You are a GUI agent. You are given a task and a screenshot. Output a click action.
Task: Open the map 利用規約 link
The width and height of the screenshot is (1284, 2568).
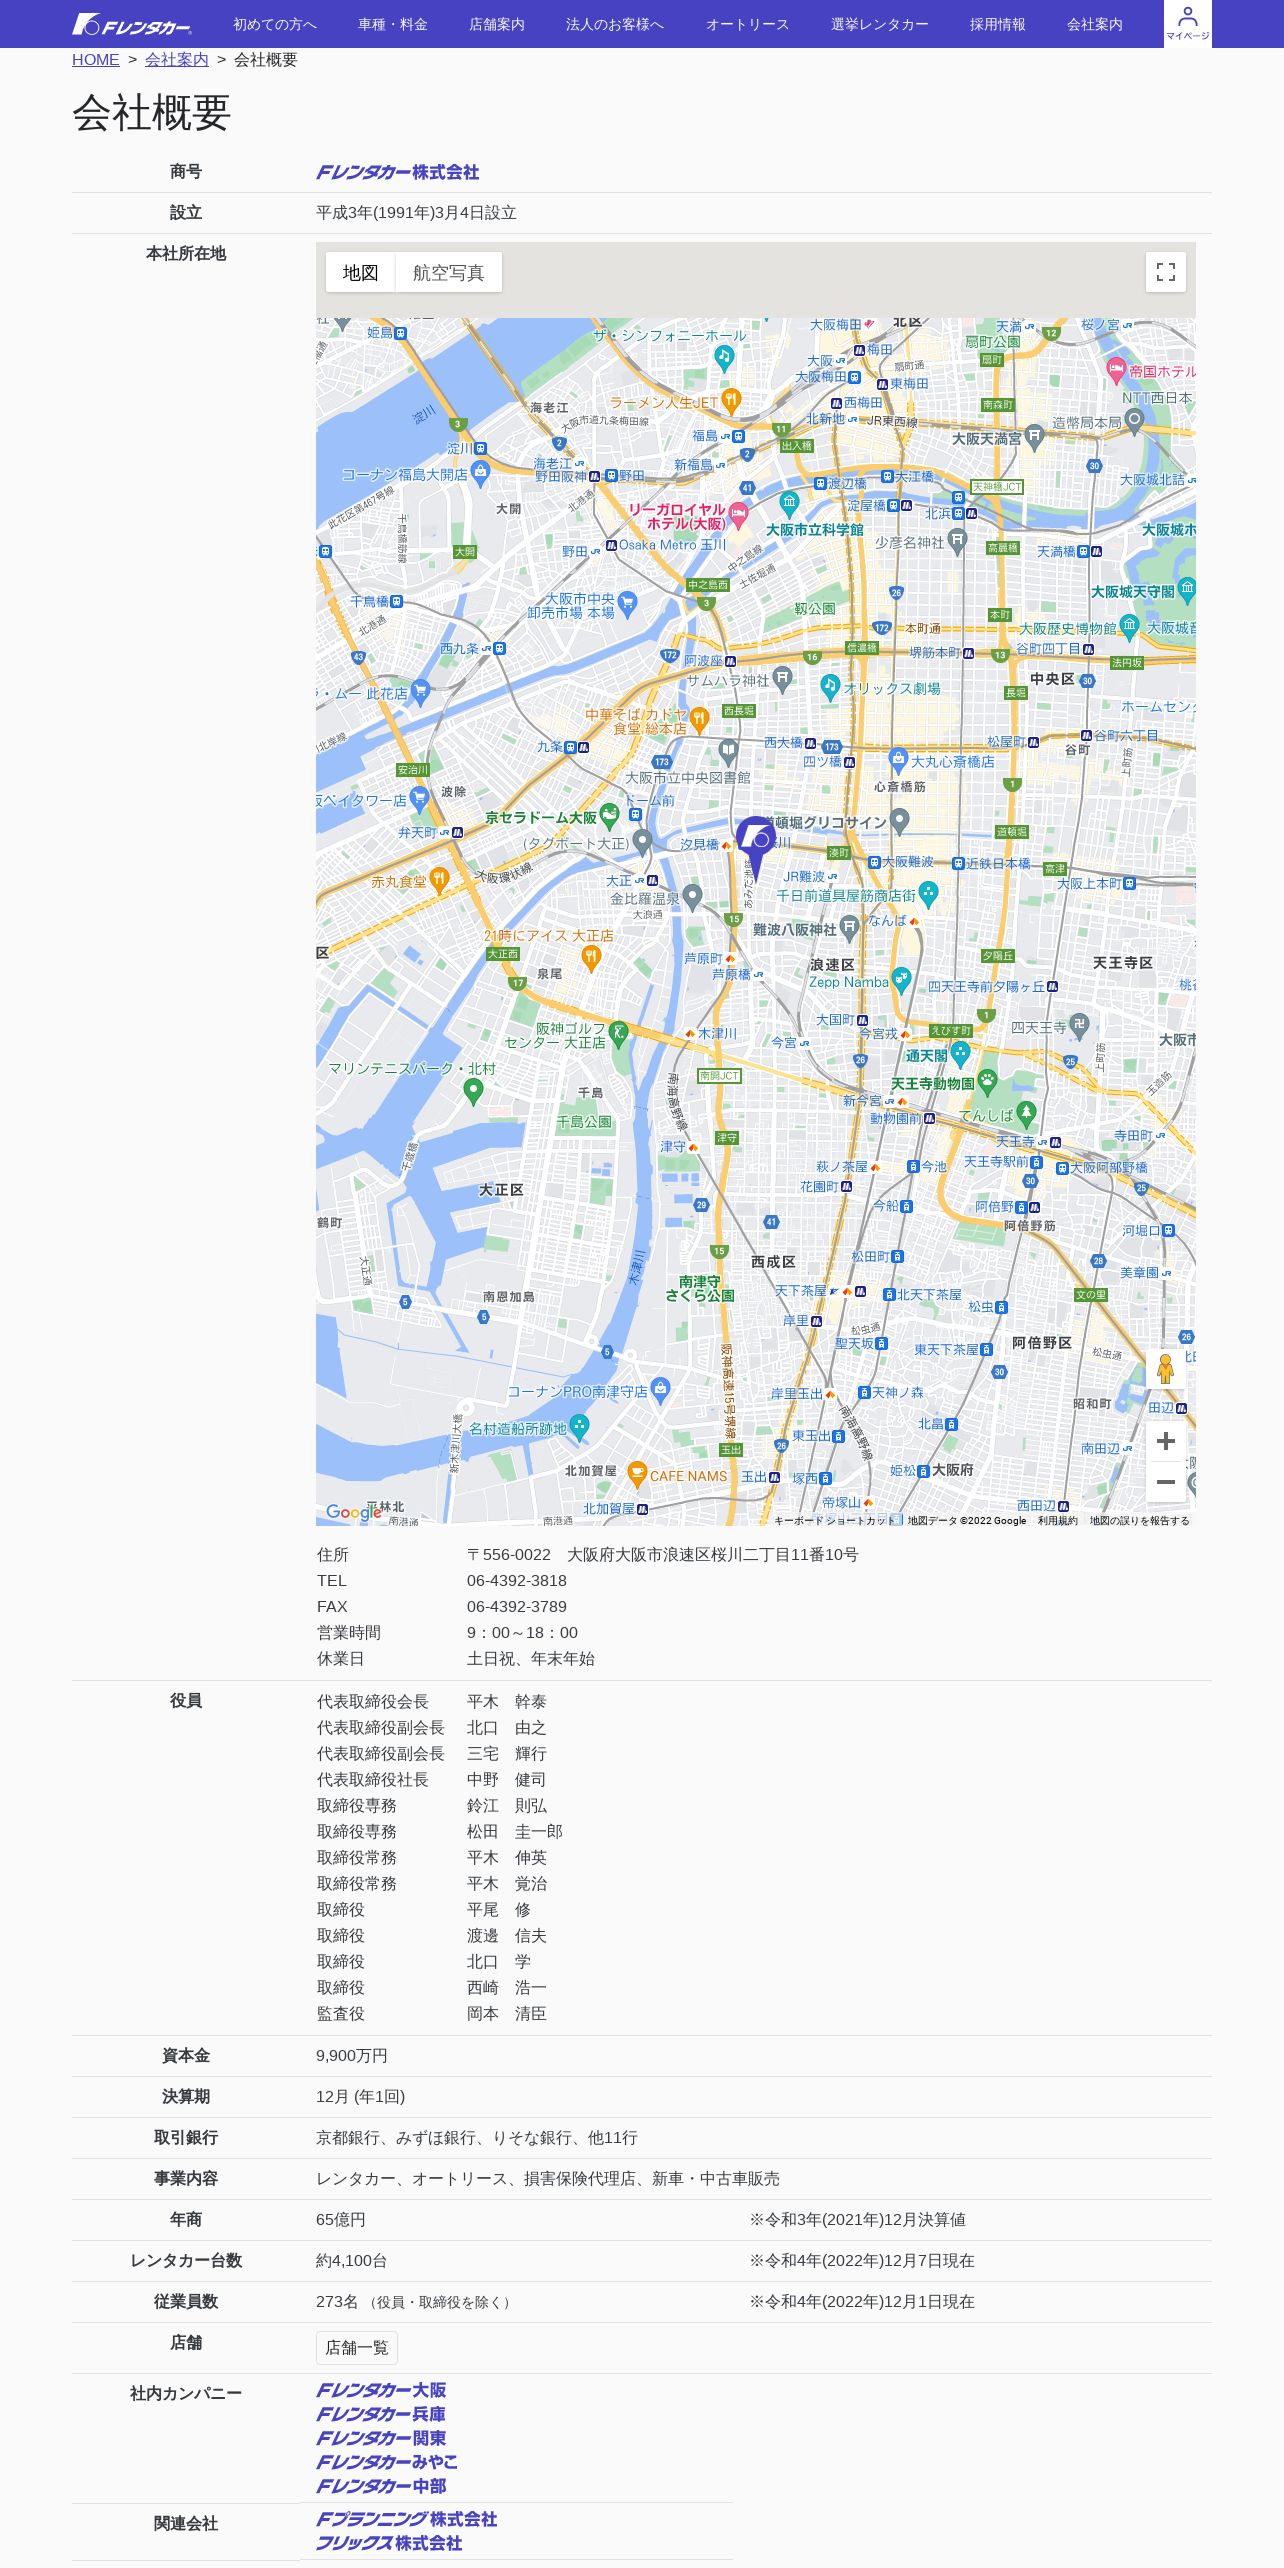1057,1520
